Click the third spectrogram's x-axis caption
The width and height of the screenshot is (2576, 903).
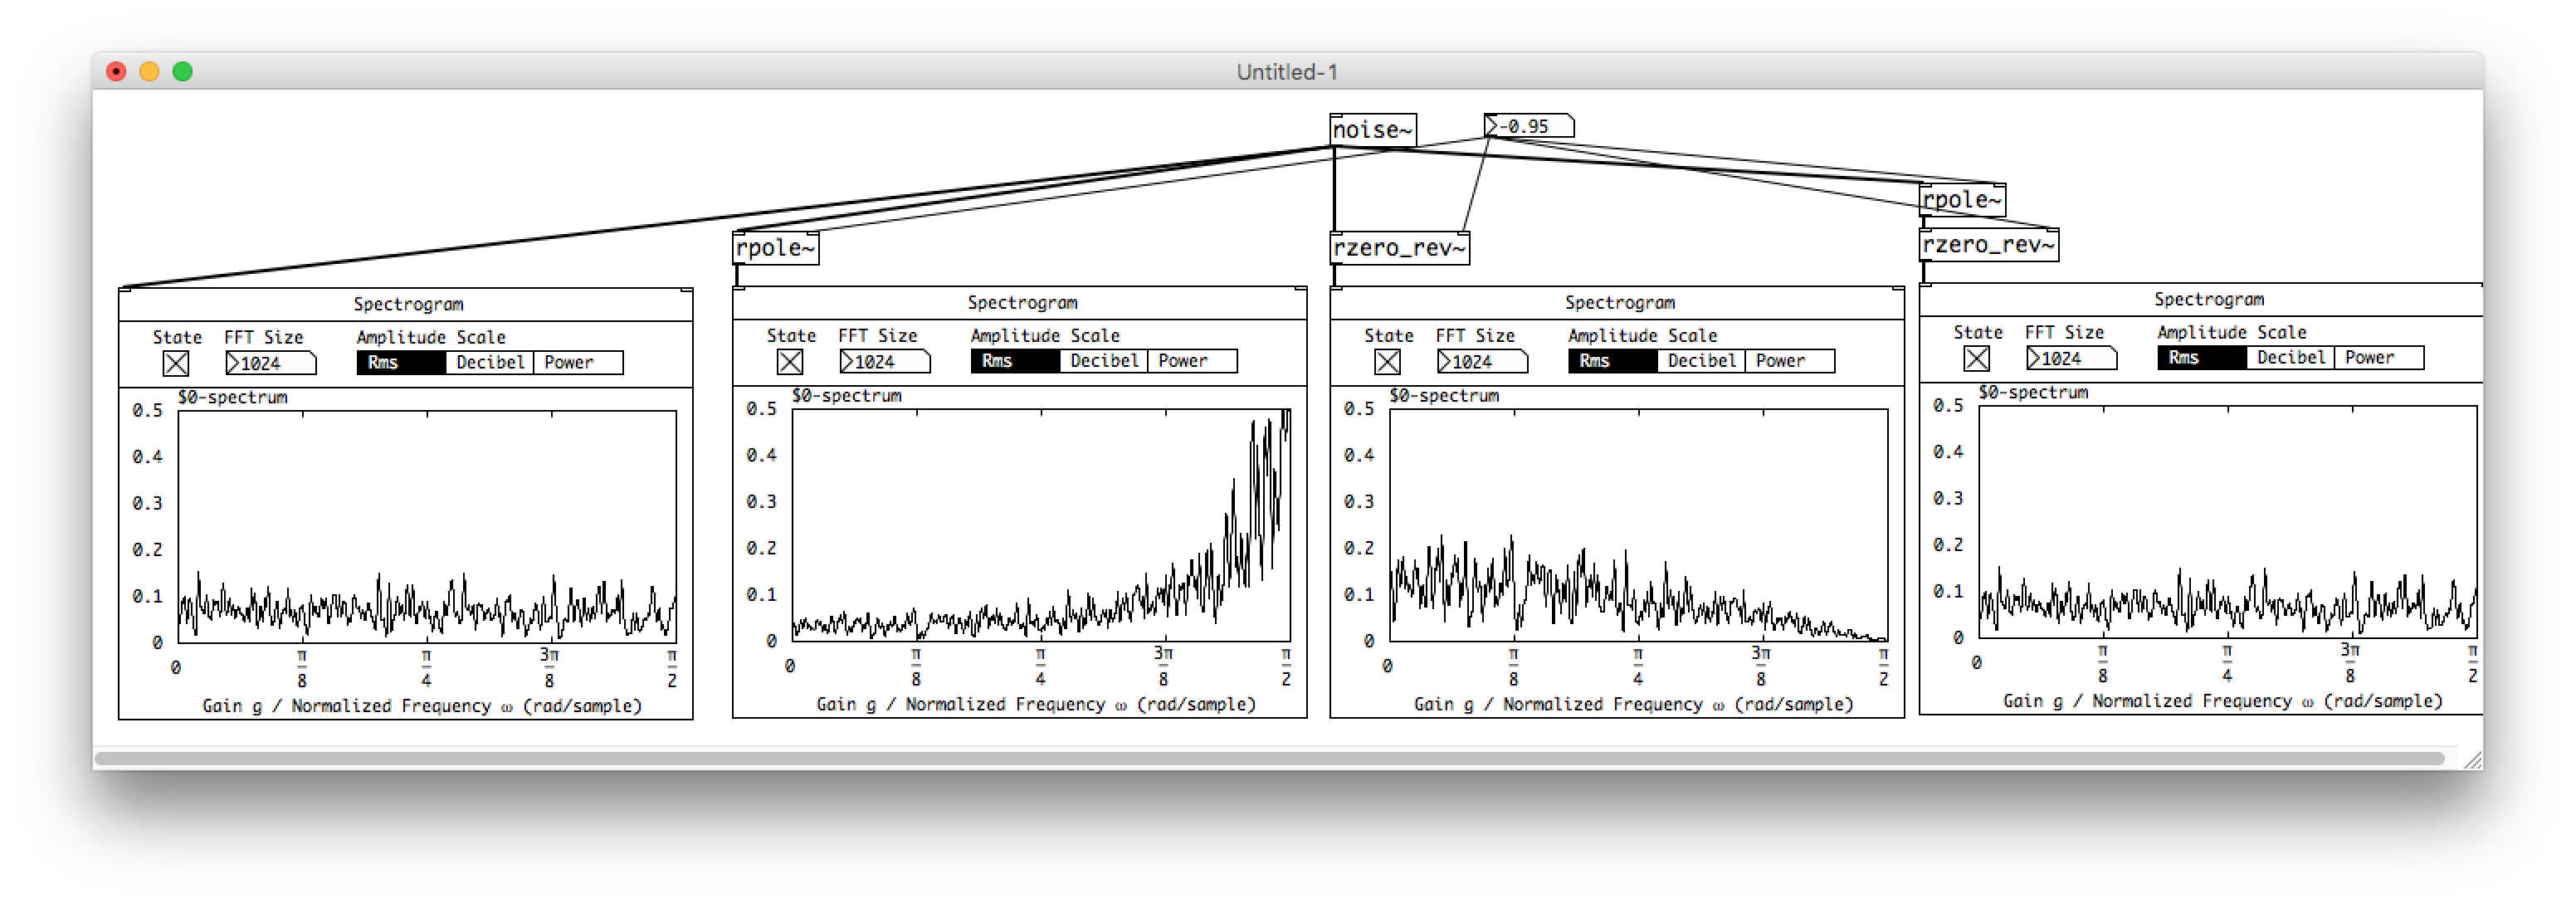(x=1633, y=704)
